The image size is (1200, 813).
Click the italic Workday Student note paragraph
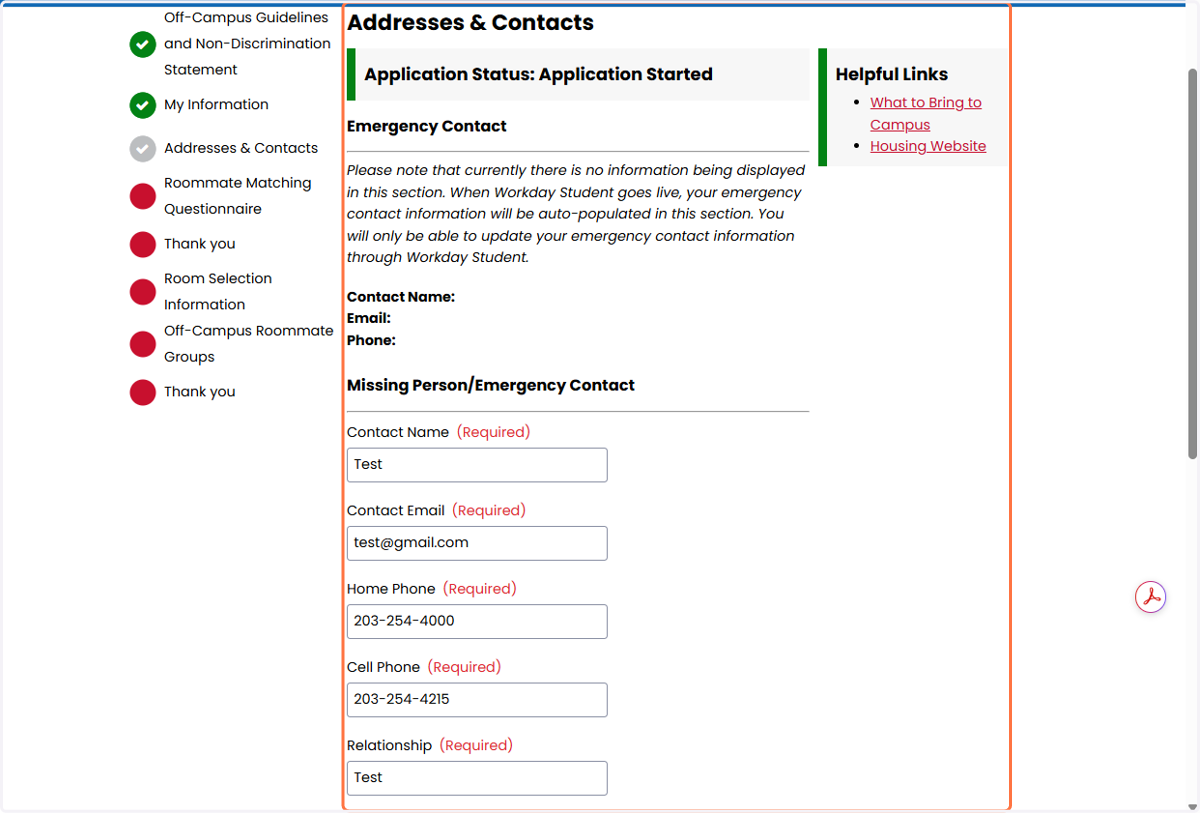[x=576, y=214]
